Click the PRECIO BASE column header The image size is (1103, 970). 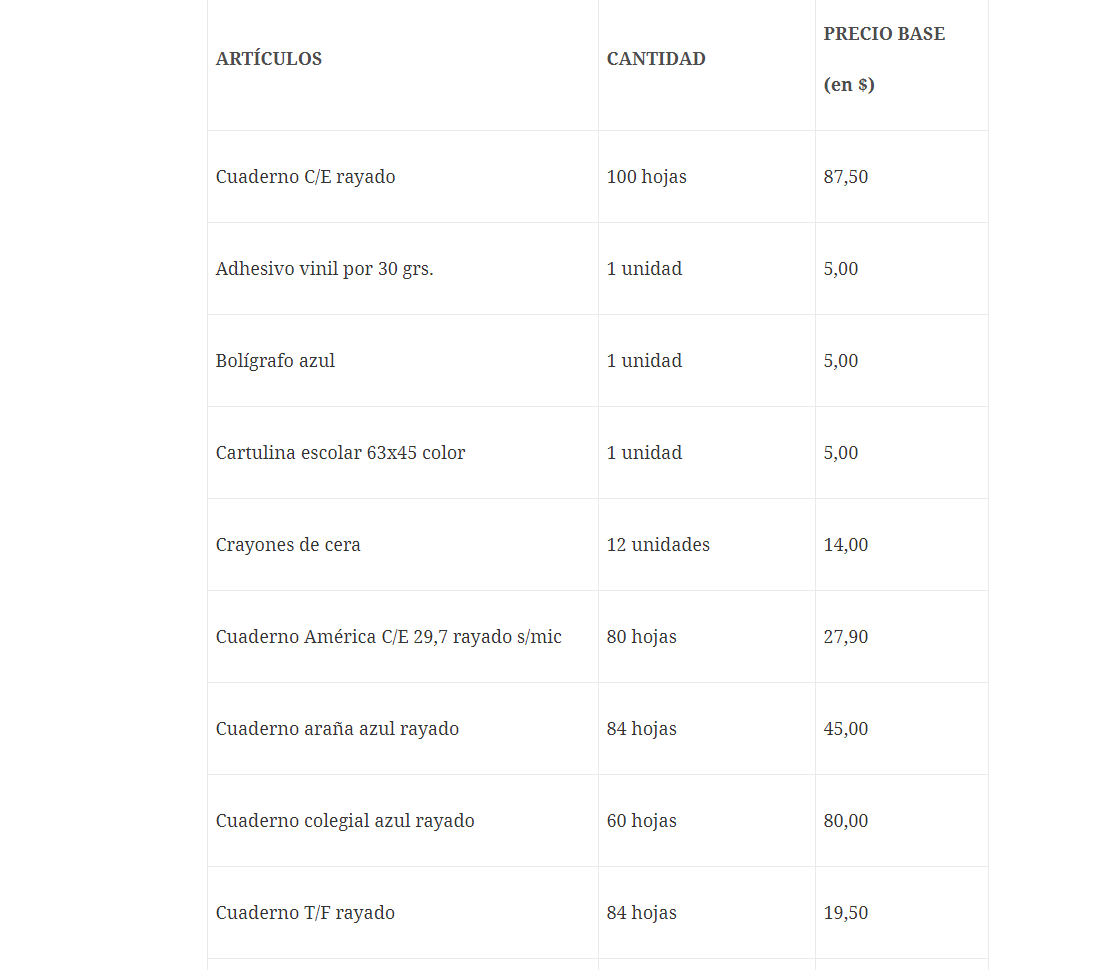tap(884, 34)
